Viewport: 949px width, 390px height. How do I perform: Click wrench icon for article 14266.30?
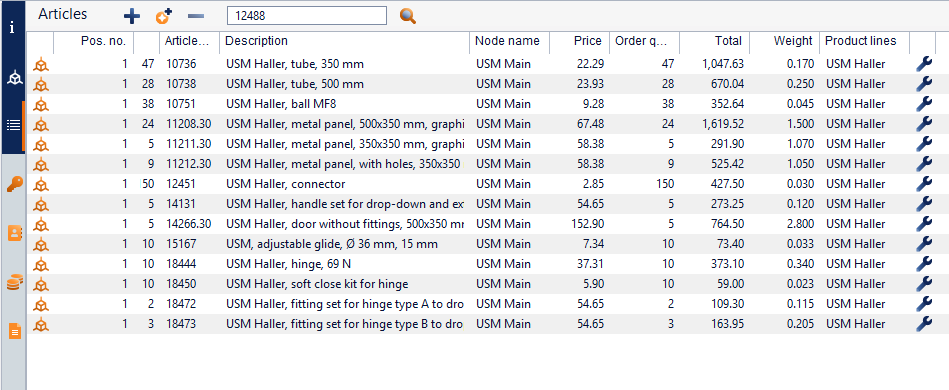924,223
